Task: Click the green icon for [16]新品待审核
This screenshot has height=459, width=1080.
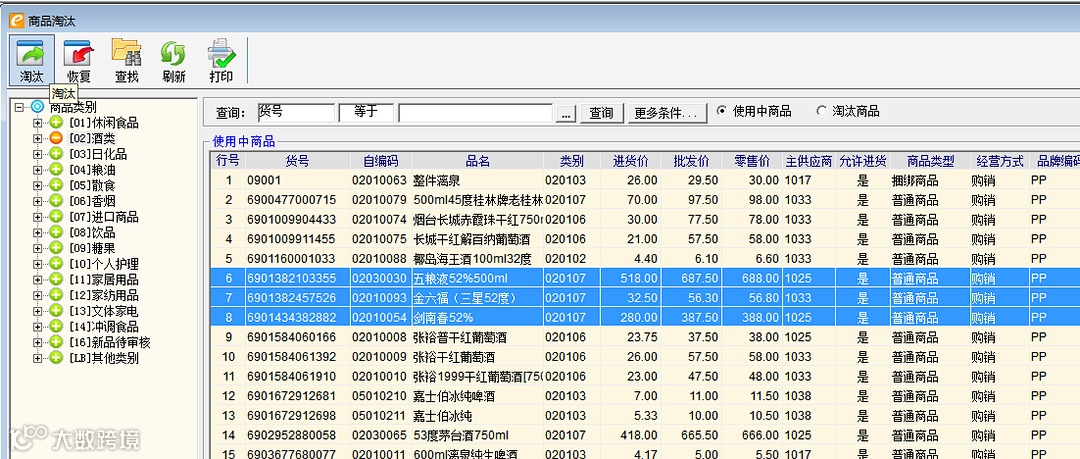Action: point(56,343)
